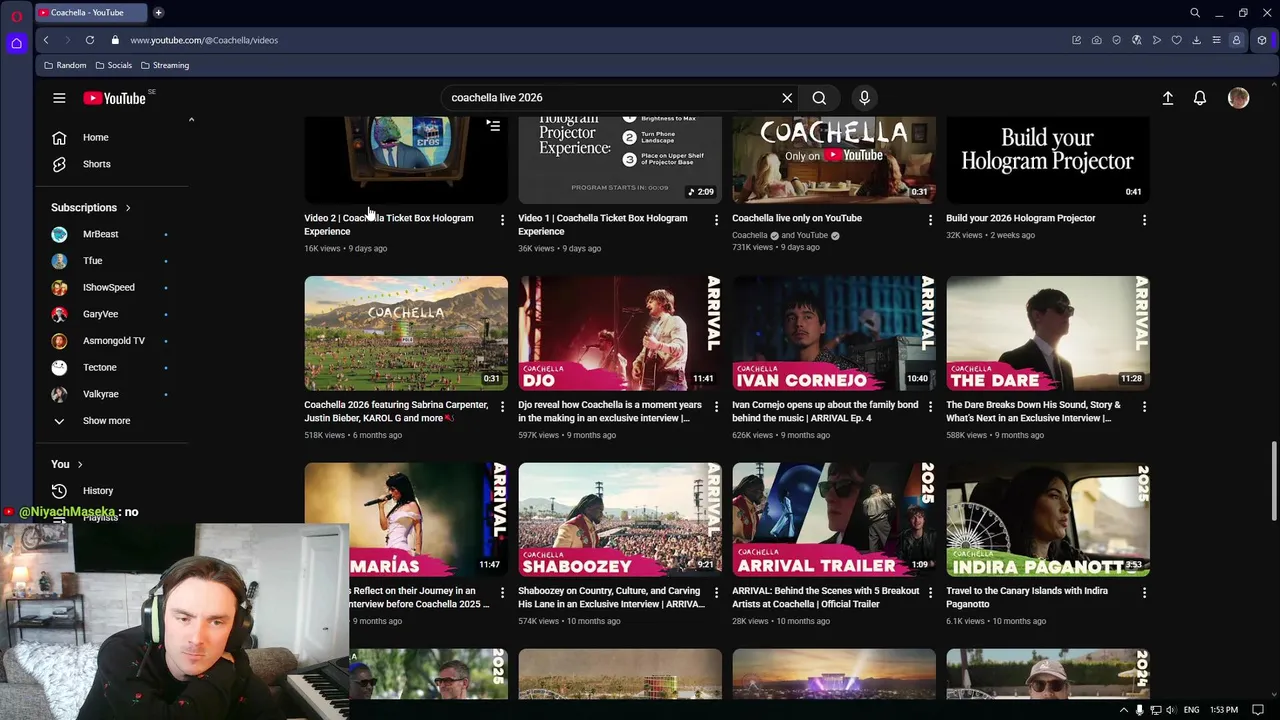The image size is (1280, 720).
Task: Open more options for Ivan Cornejo video
Action: (x=930, y=407)
